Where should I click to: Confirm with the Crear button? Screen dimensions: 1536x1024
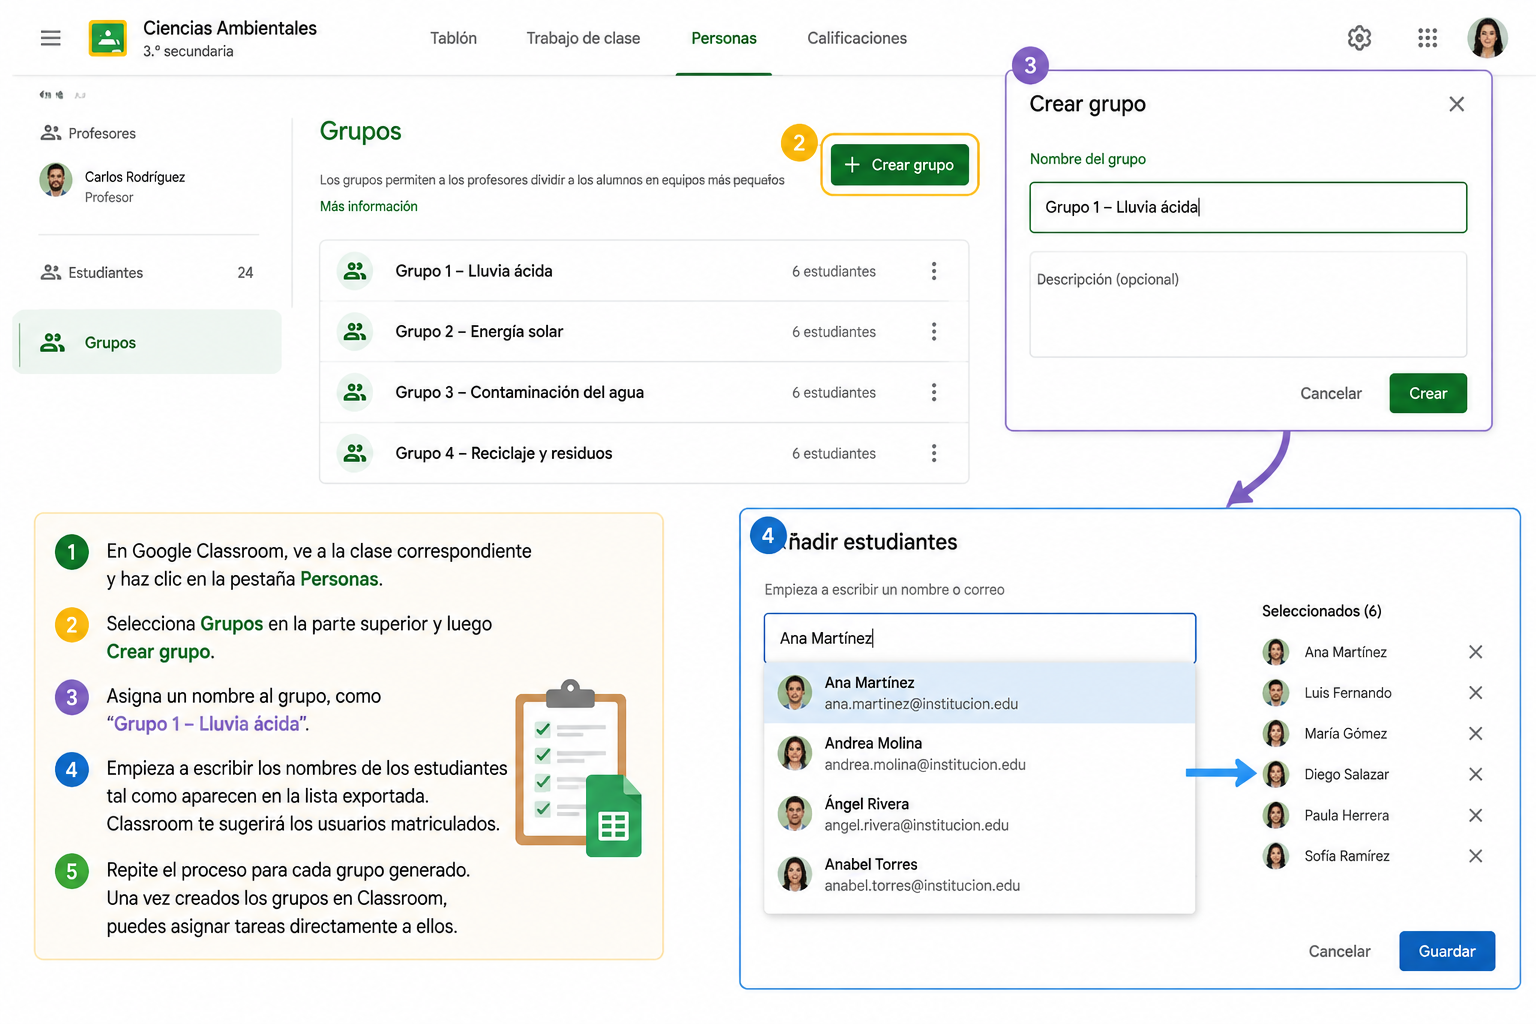[x=1428, y=393]
